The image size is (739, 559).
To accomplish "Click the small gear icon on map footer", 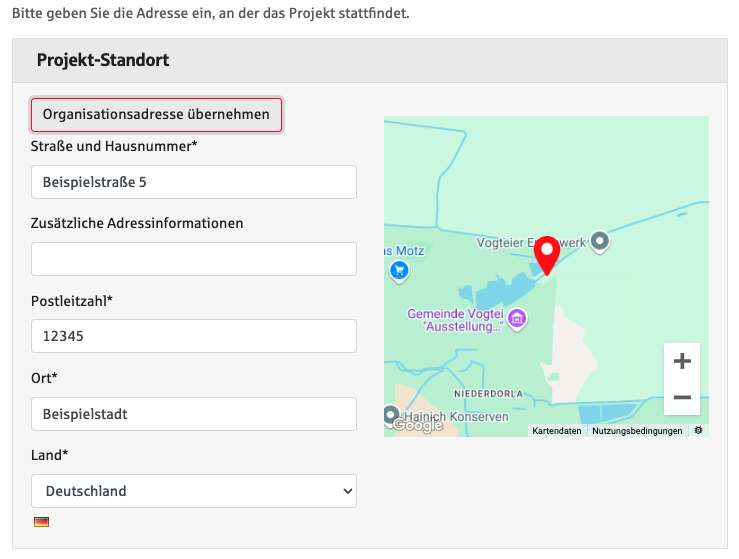I will click(x=698, y=430).
